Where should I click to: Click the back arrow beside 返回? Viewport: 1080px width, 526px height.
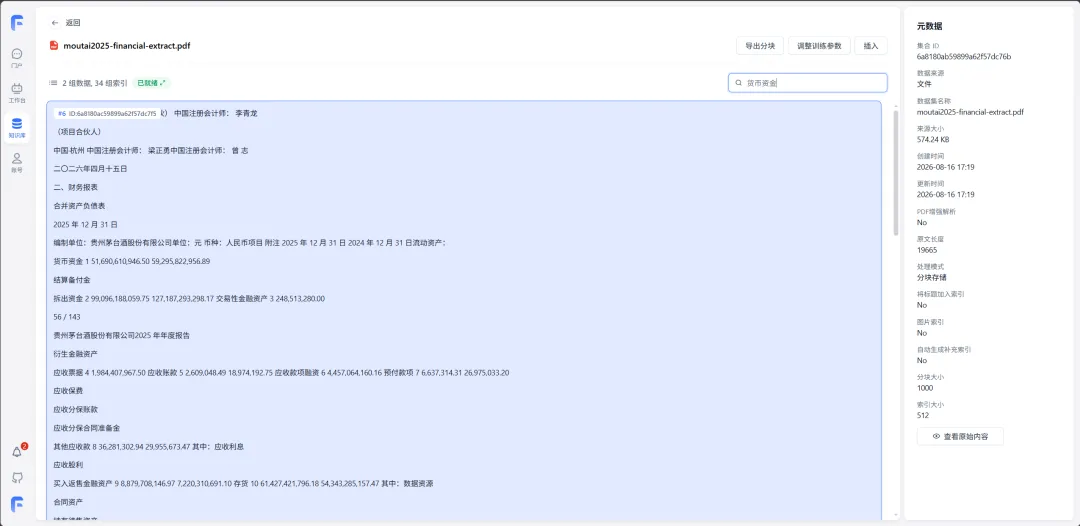click(55, 23)
